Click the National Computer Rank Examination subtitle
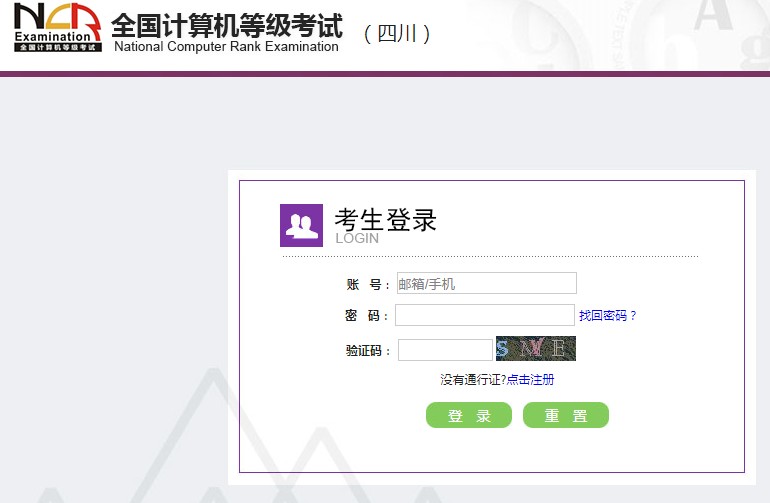This screenshot has height=503, width=770. pyautogui.click(x=226, y=47)
